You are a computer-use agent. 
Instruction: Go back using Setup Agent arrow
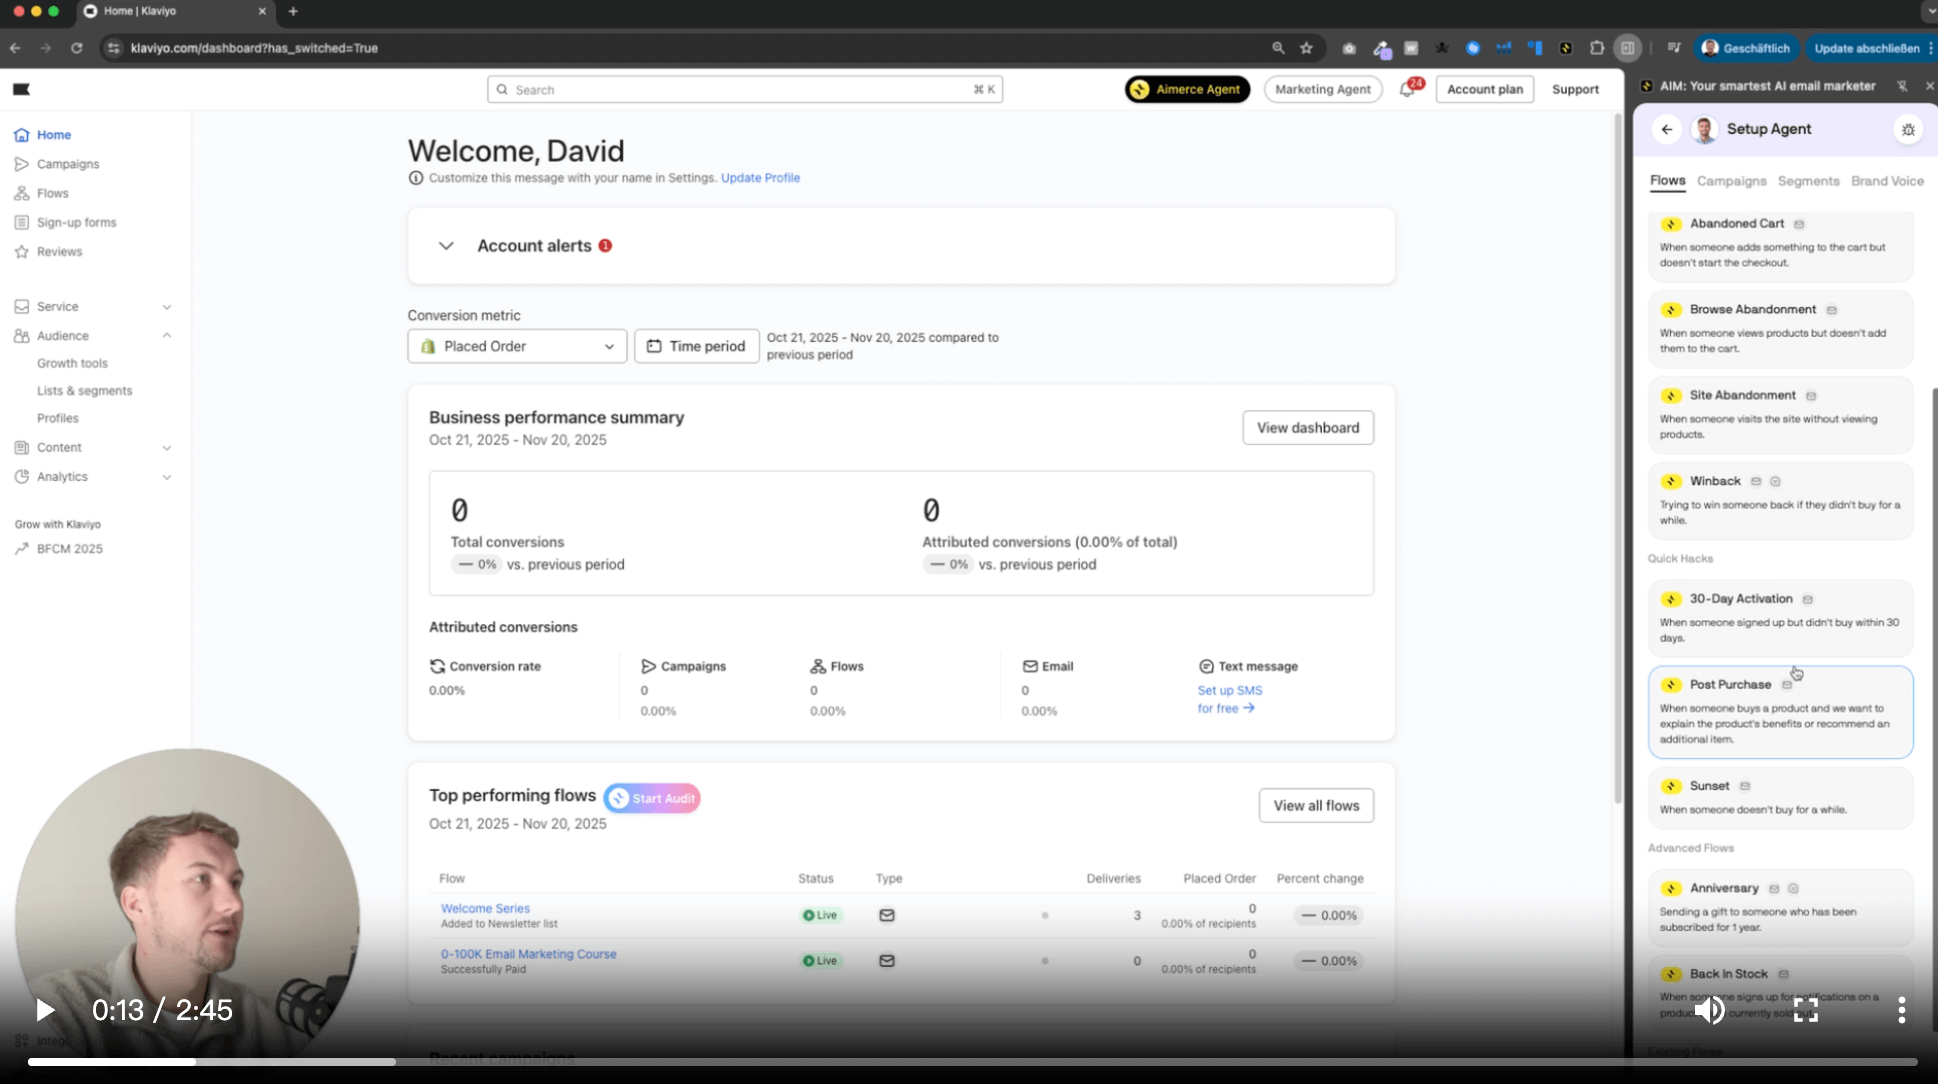[1667, 129]
